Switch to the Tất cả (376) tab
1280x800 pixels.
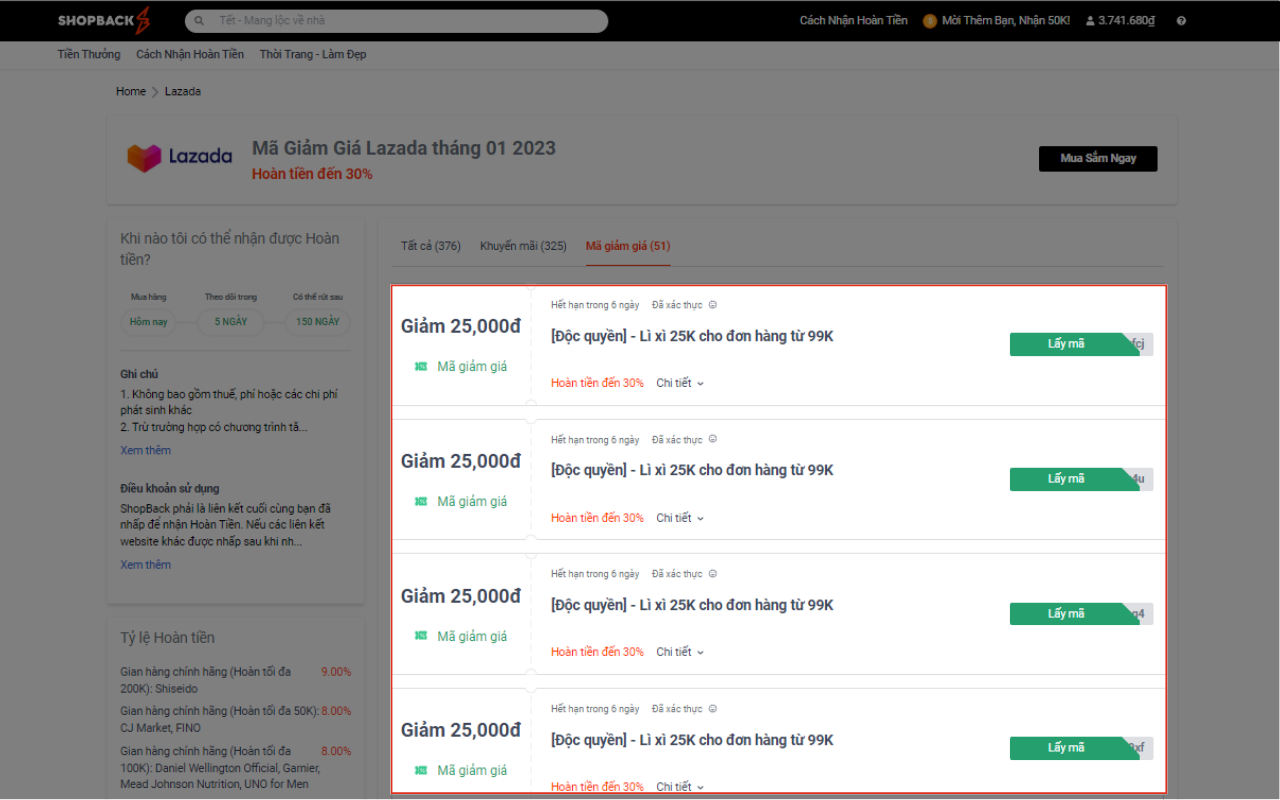pyautogui.click(x=431, y=246)
